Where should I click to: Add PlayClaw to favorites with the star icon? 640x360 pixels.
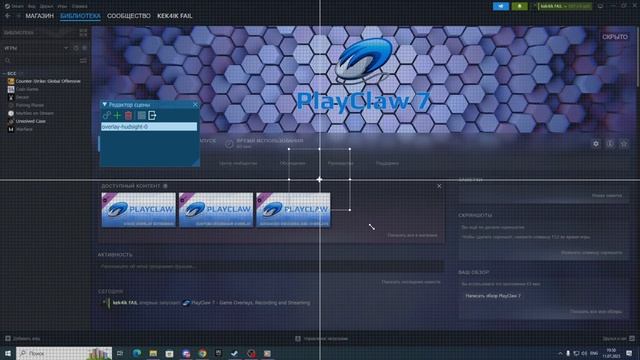[624, 144]
